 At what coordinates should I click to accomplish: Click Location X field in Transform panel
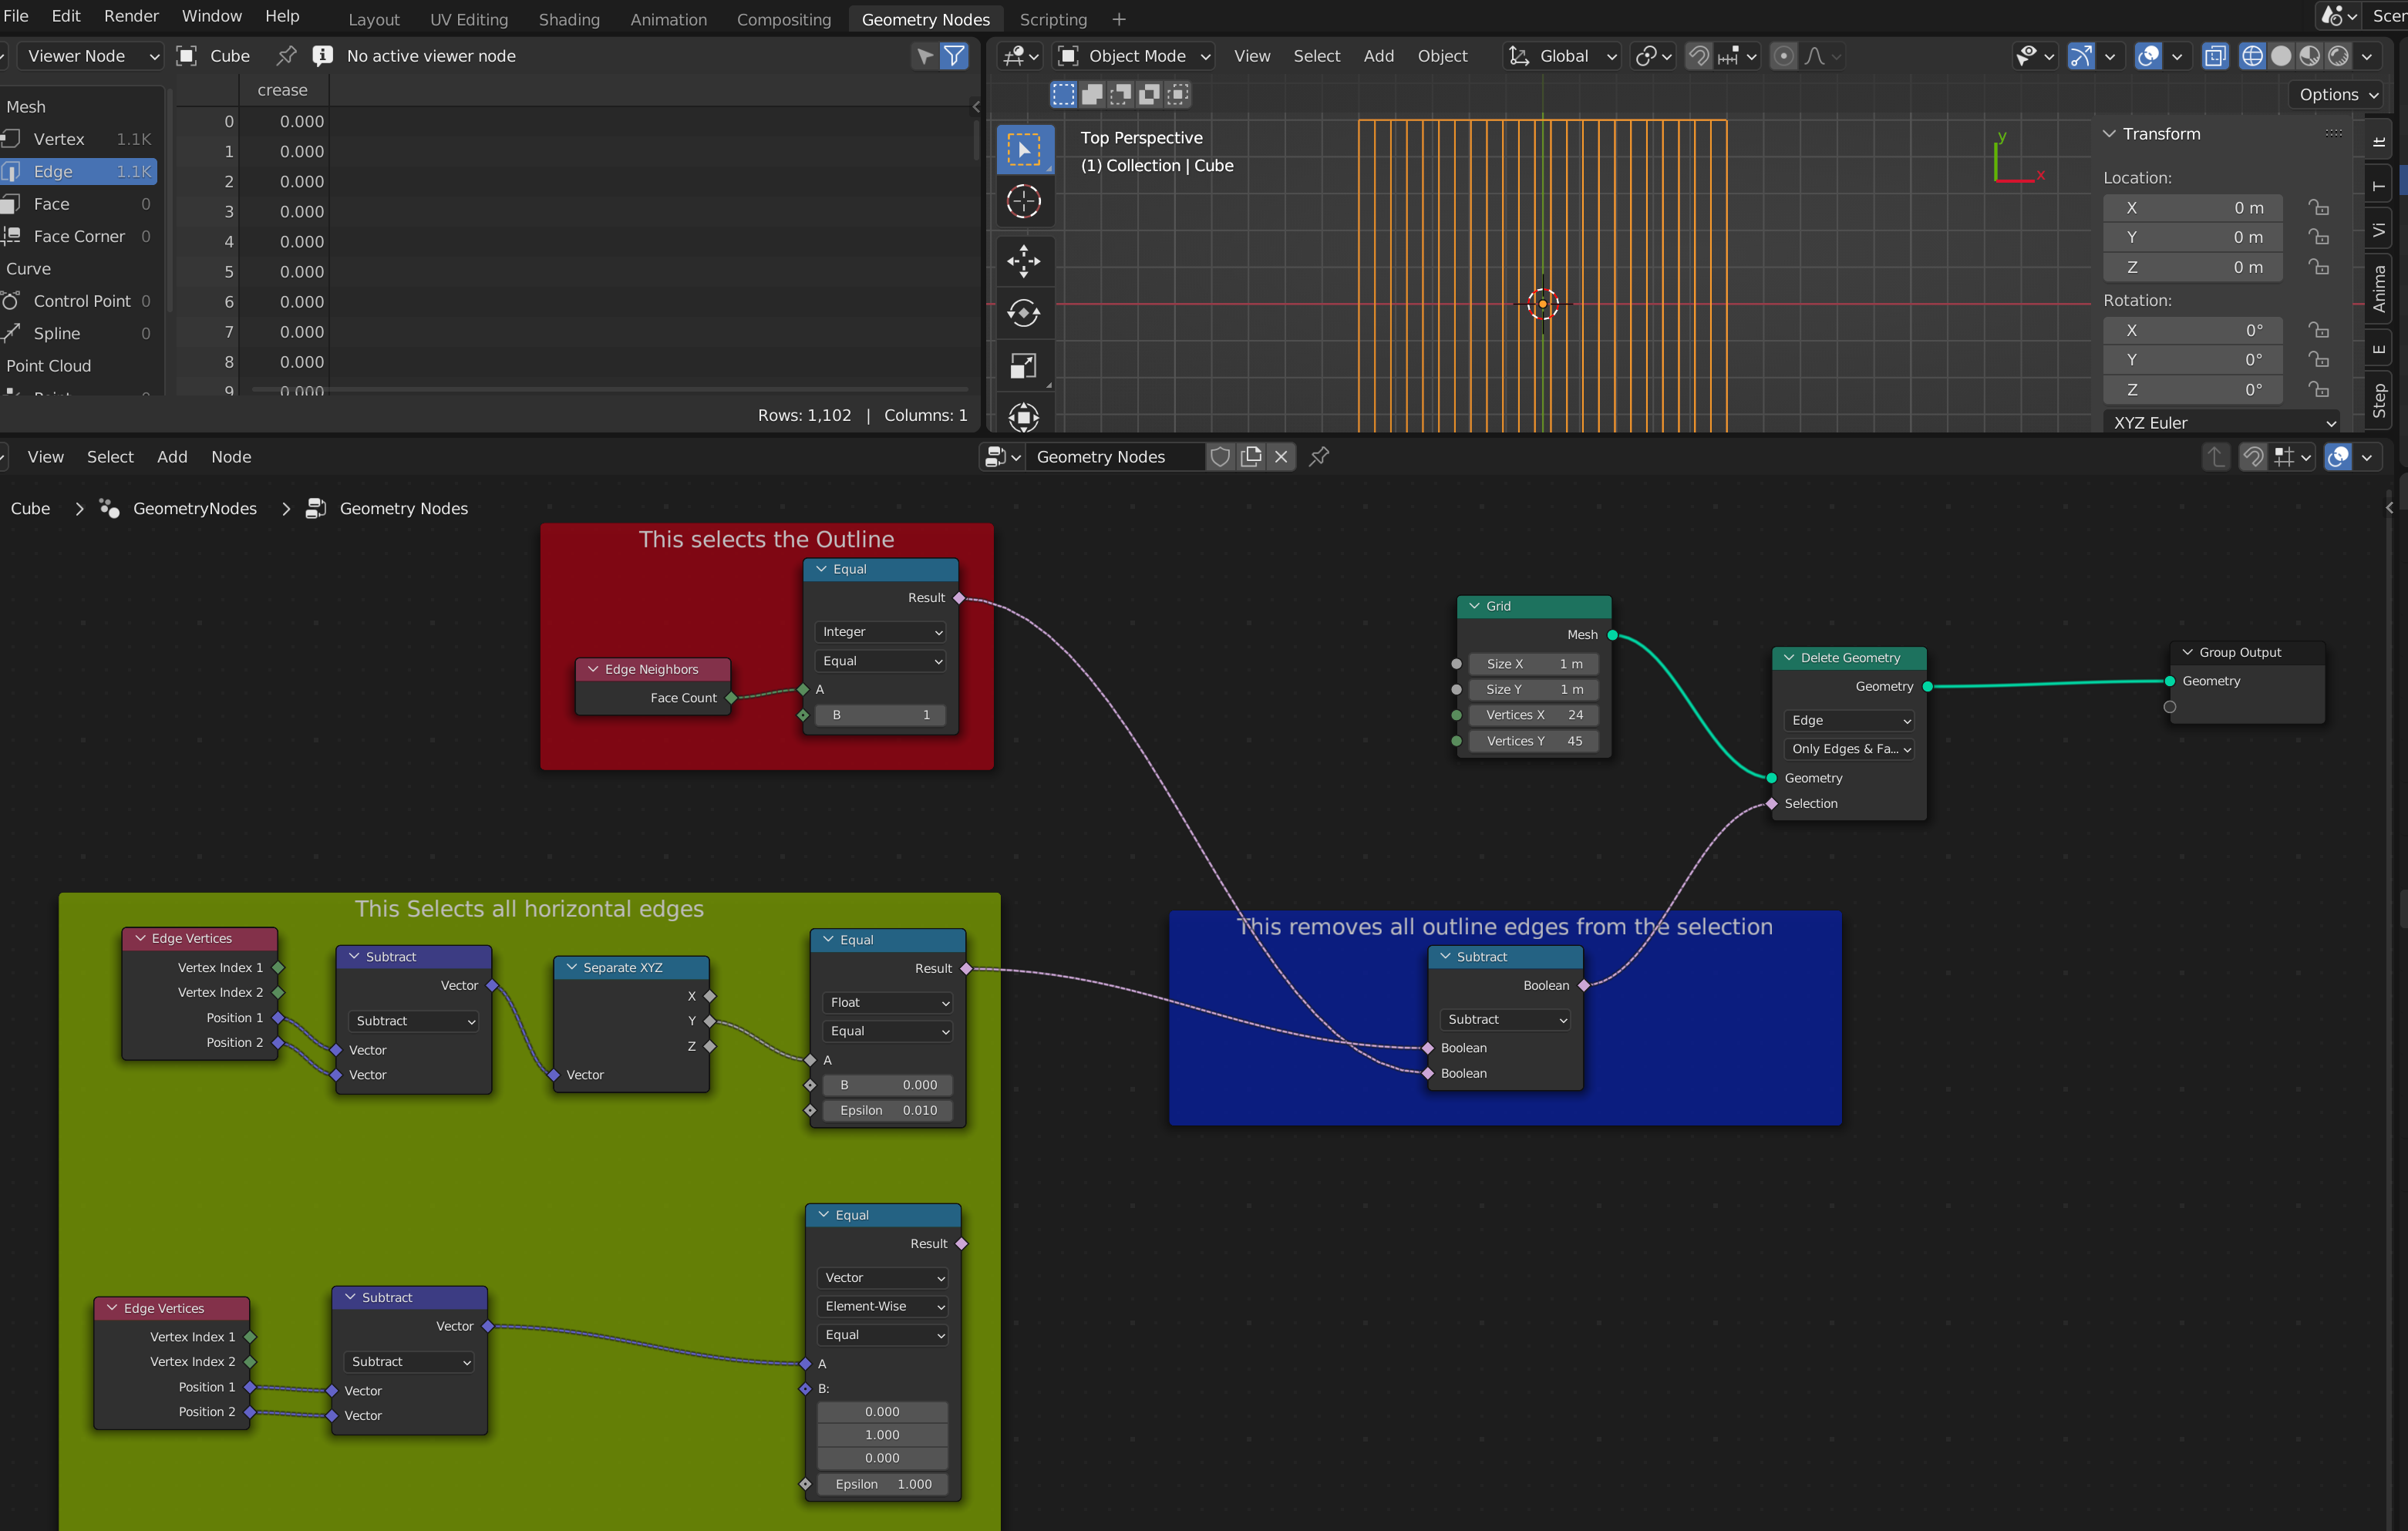pos(2192,208)
